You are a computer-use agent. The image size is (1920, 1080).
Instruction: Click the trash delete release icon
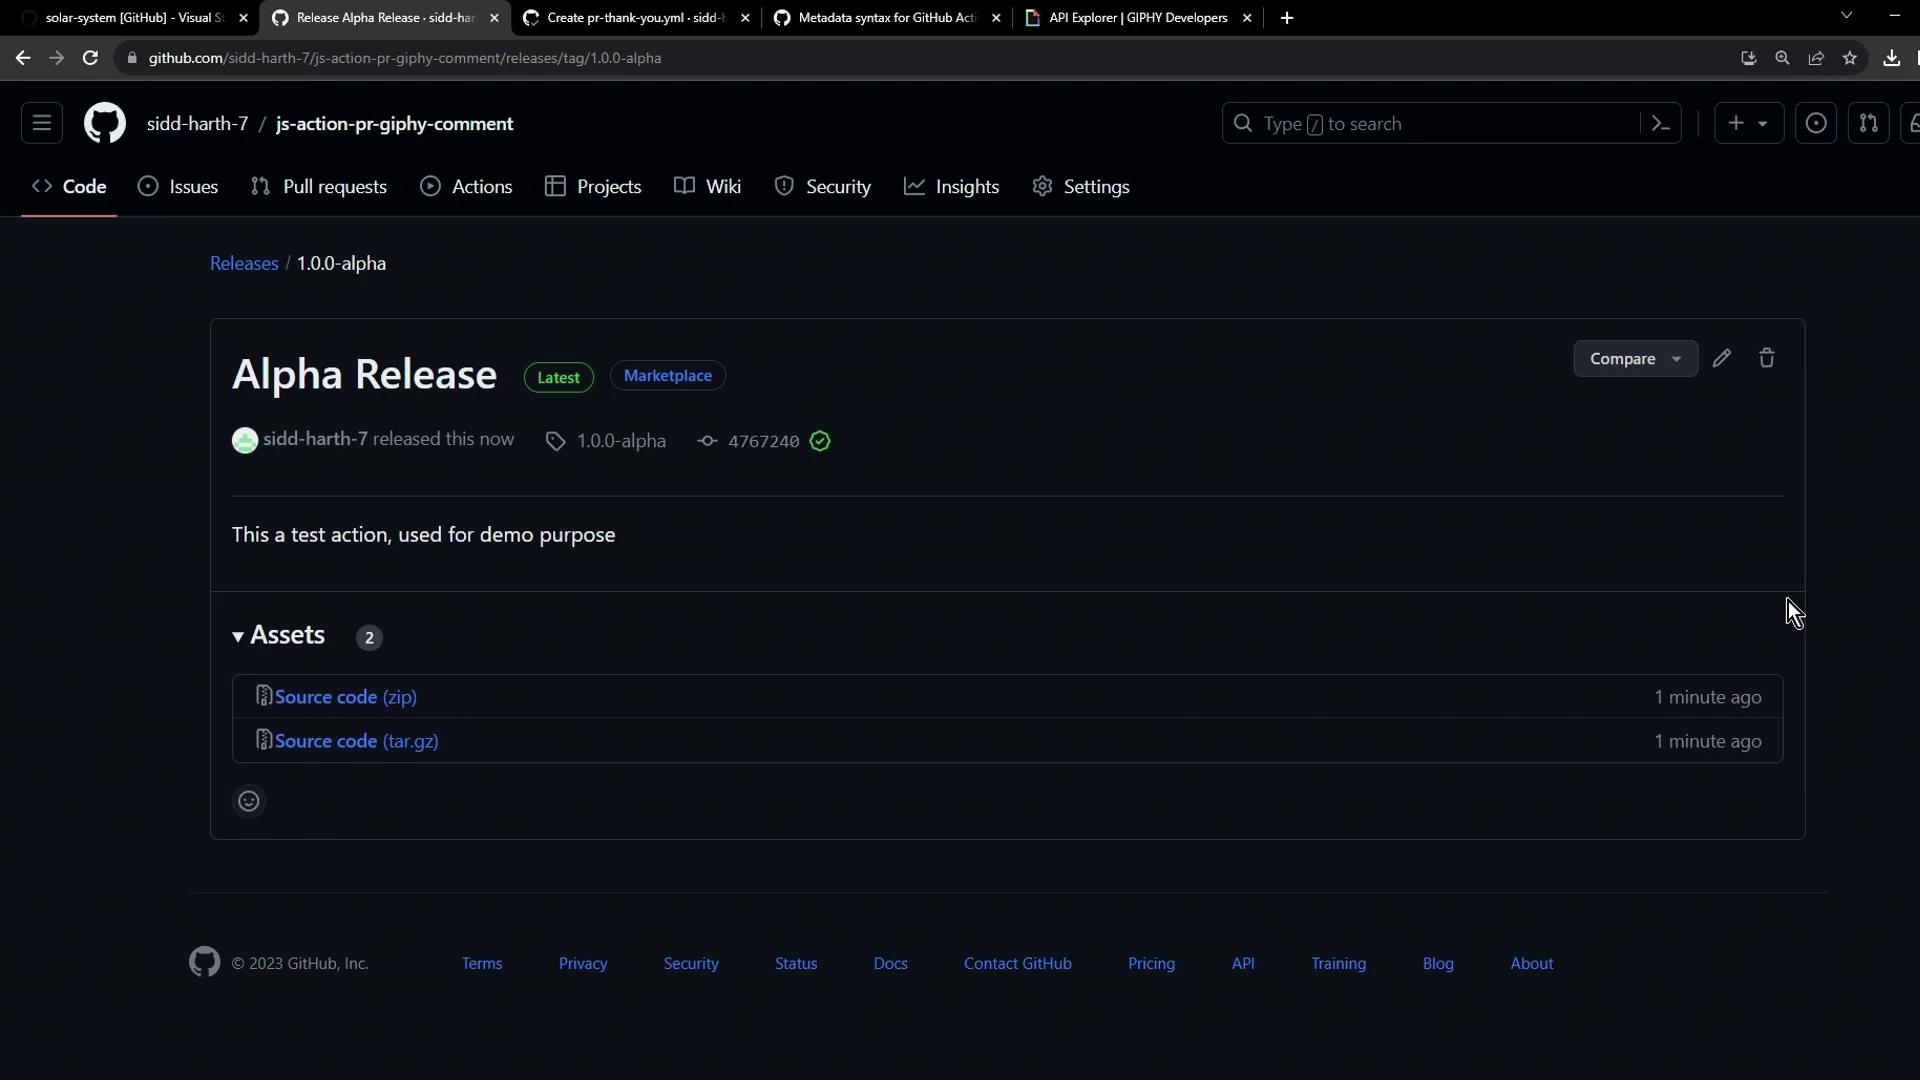[1767, 358]
